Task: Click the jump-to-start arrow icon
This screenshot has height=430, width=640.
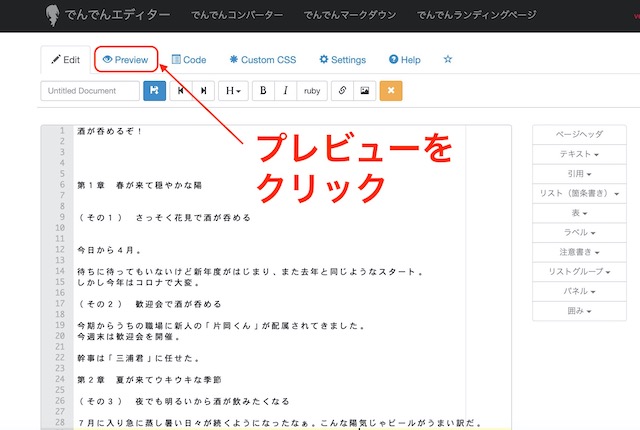Action: [x=181, y=90]
